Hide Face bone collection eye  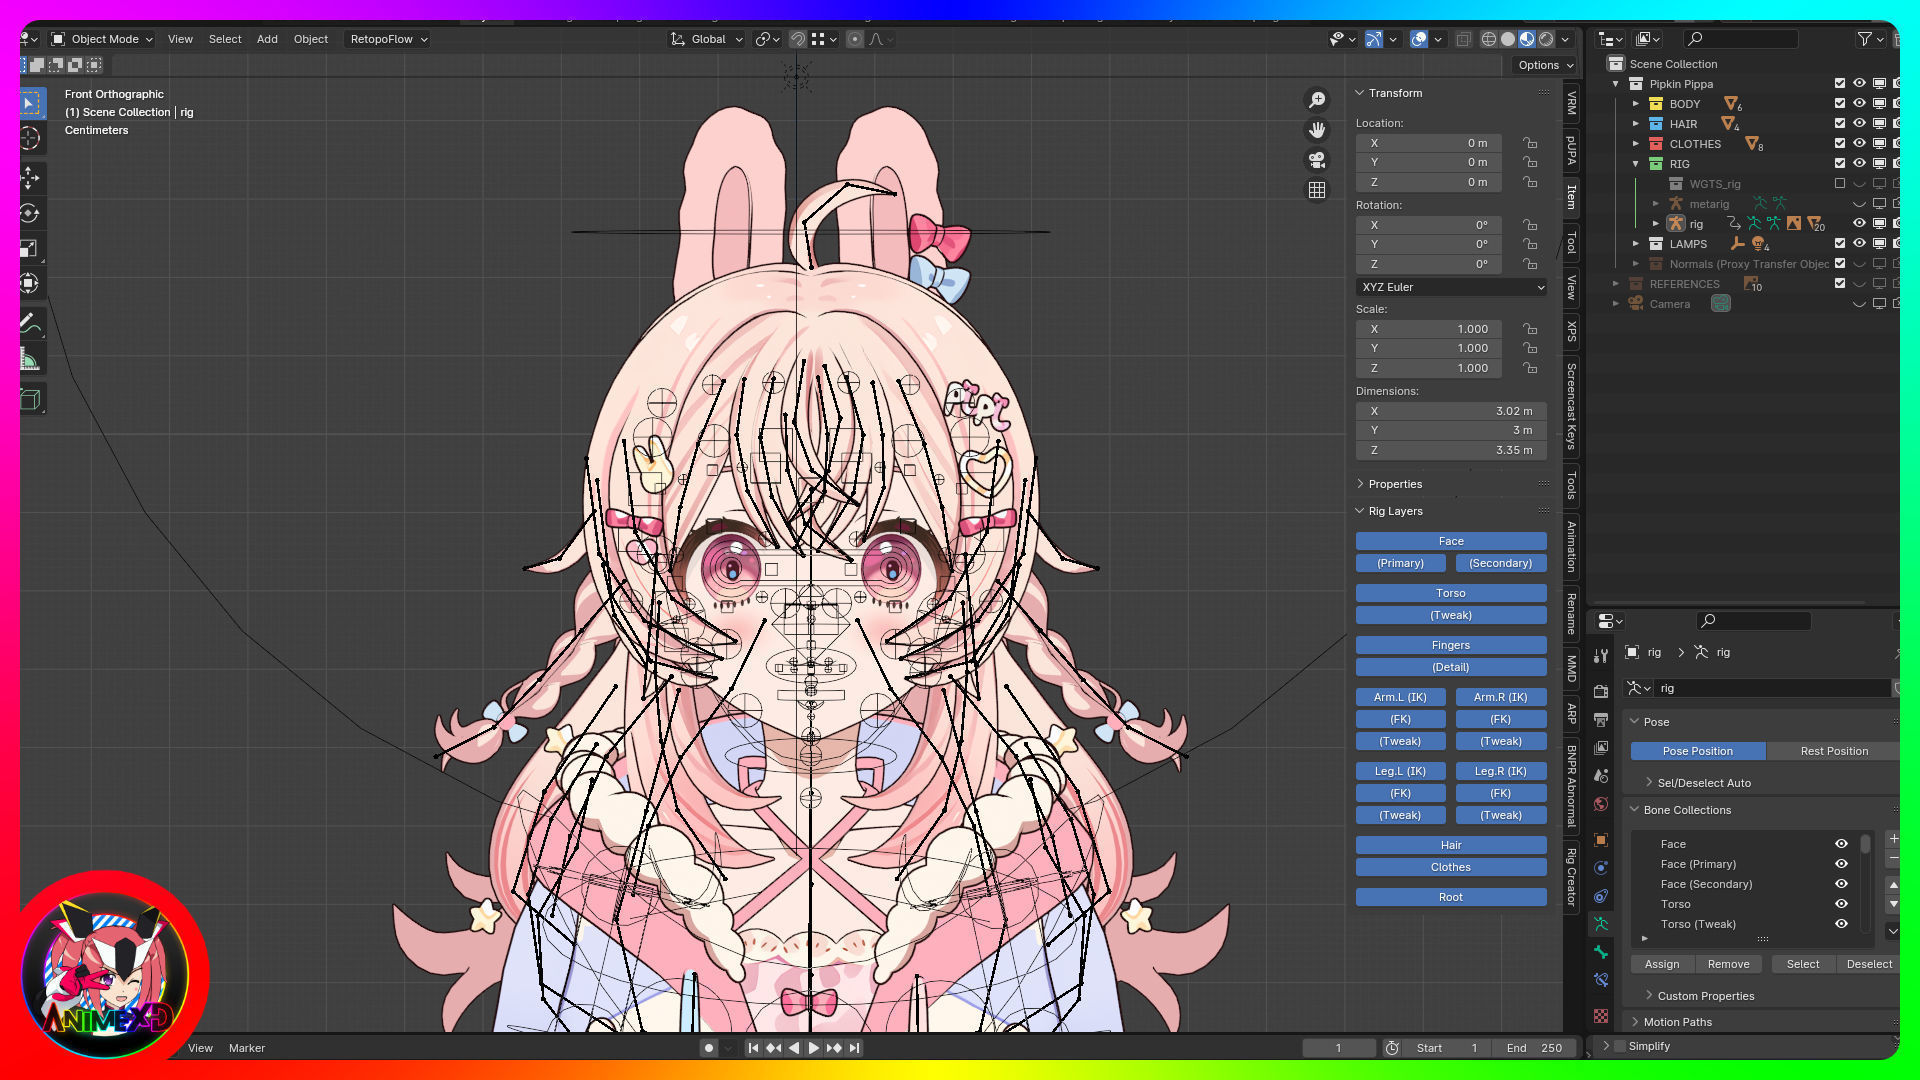pyautogui.click(x=1841, y=844)
